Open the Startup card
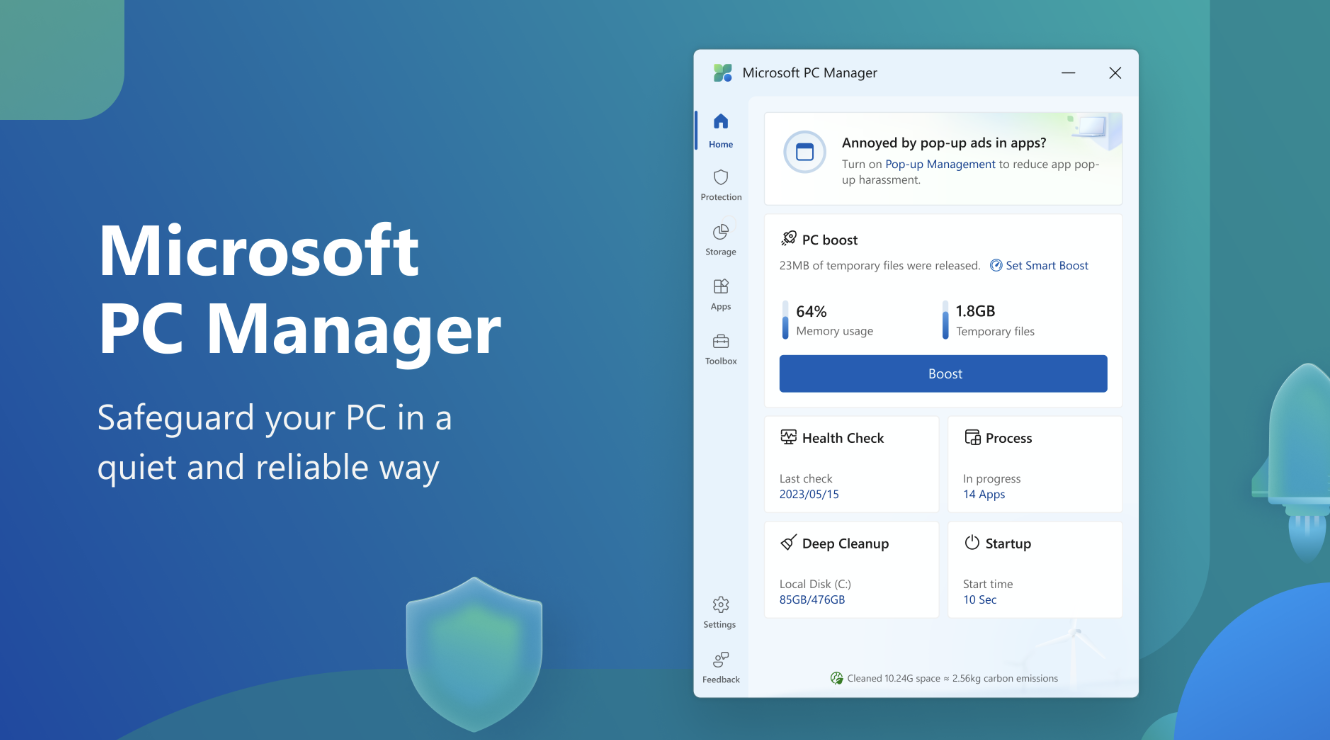1330x740 pixels. [1034, 569]
